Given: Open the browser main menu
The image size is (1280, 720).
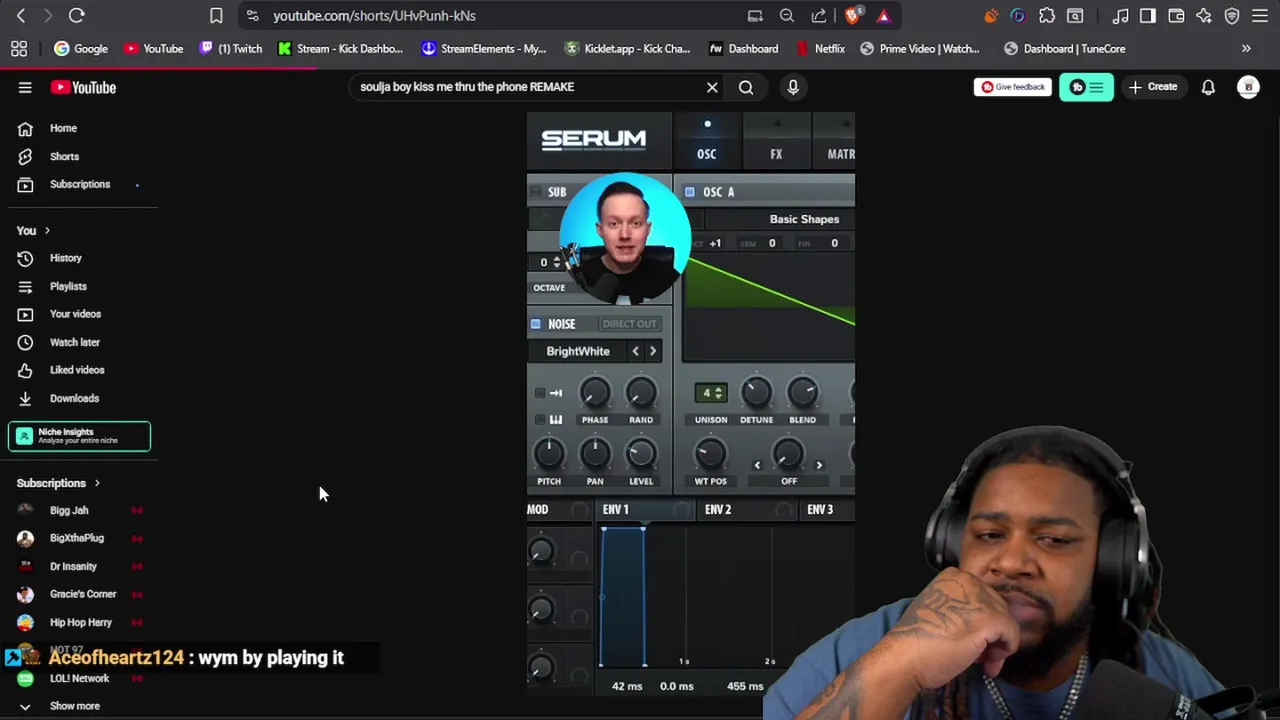Looking at the screenshot, I should click(x=1260, y=16).
